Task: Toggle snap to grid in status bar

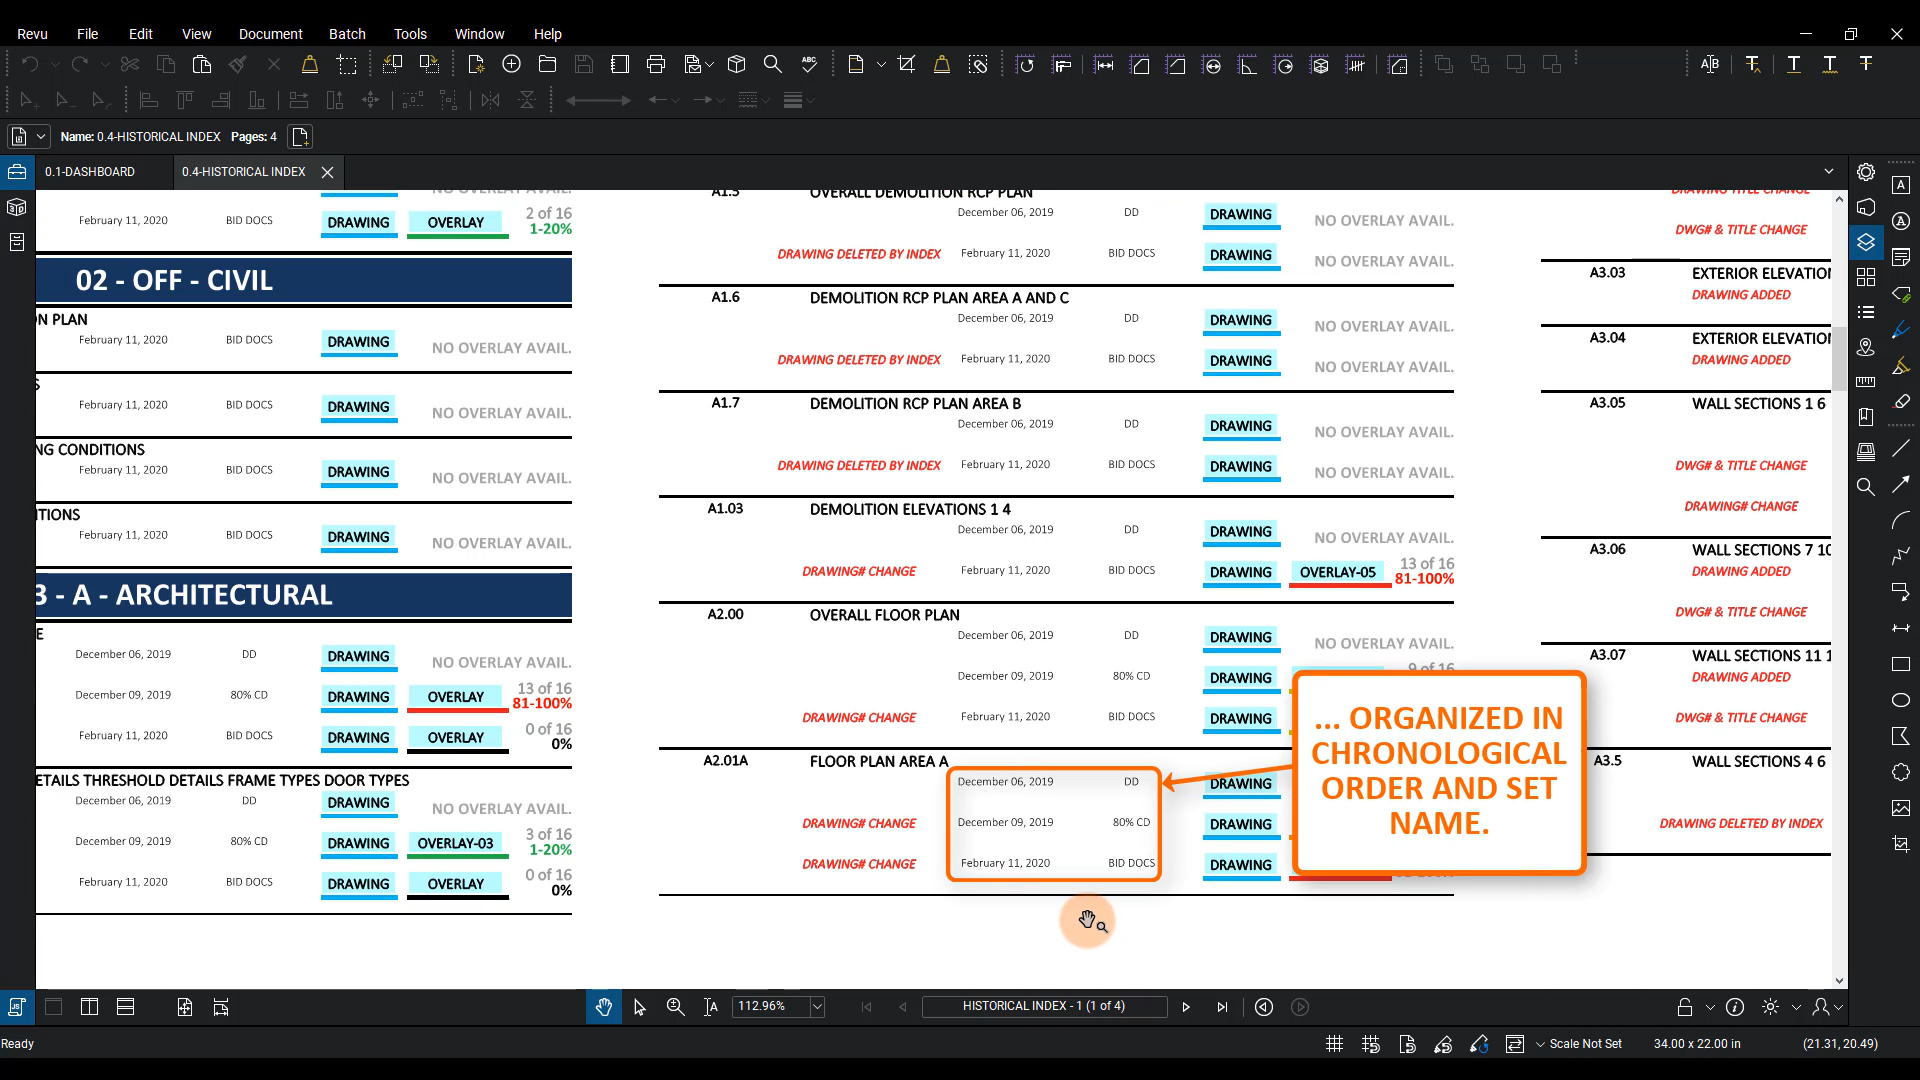Action: click(x=1370, y=1044)
